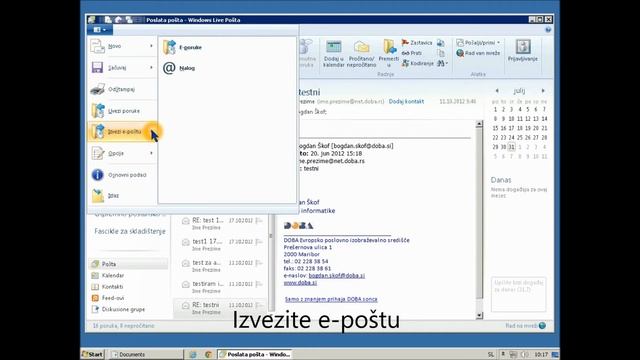
Task: Click Poslata pošta taskbar window button
Action: point(255,354)
